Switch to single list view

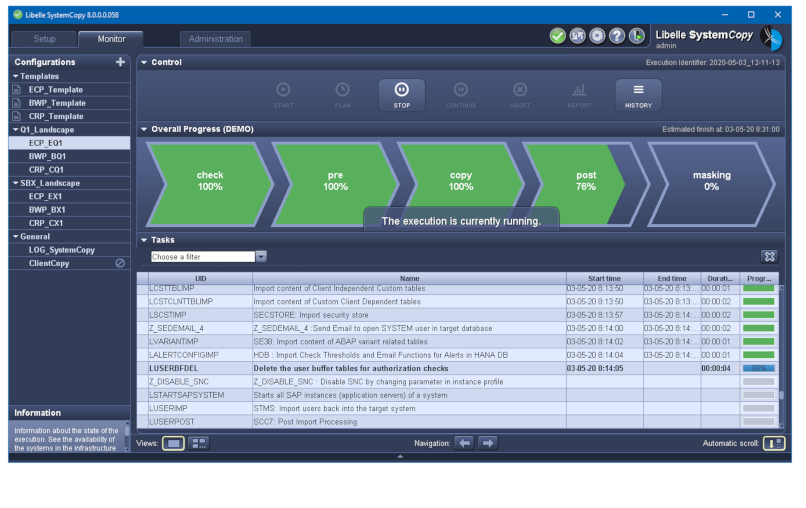pos(173,443)
